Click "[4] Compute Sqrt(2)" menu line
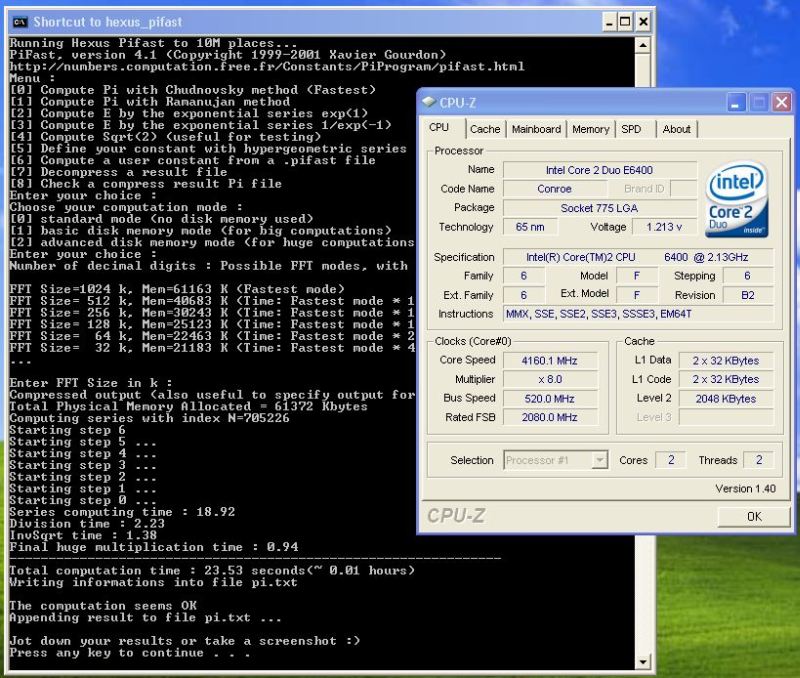 (x=165, y=137)
